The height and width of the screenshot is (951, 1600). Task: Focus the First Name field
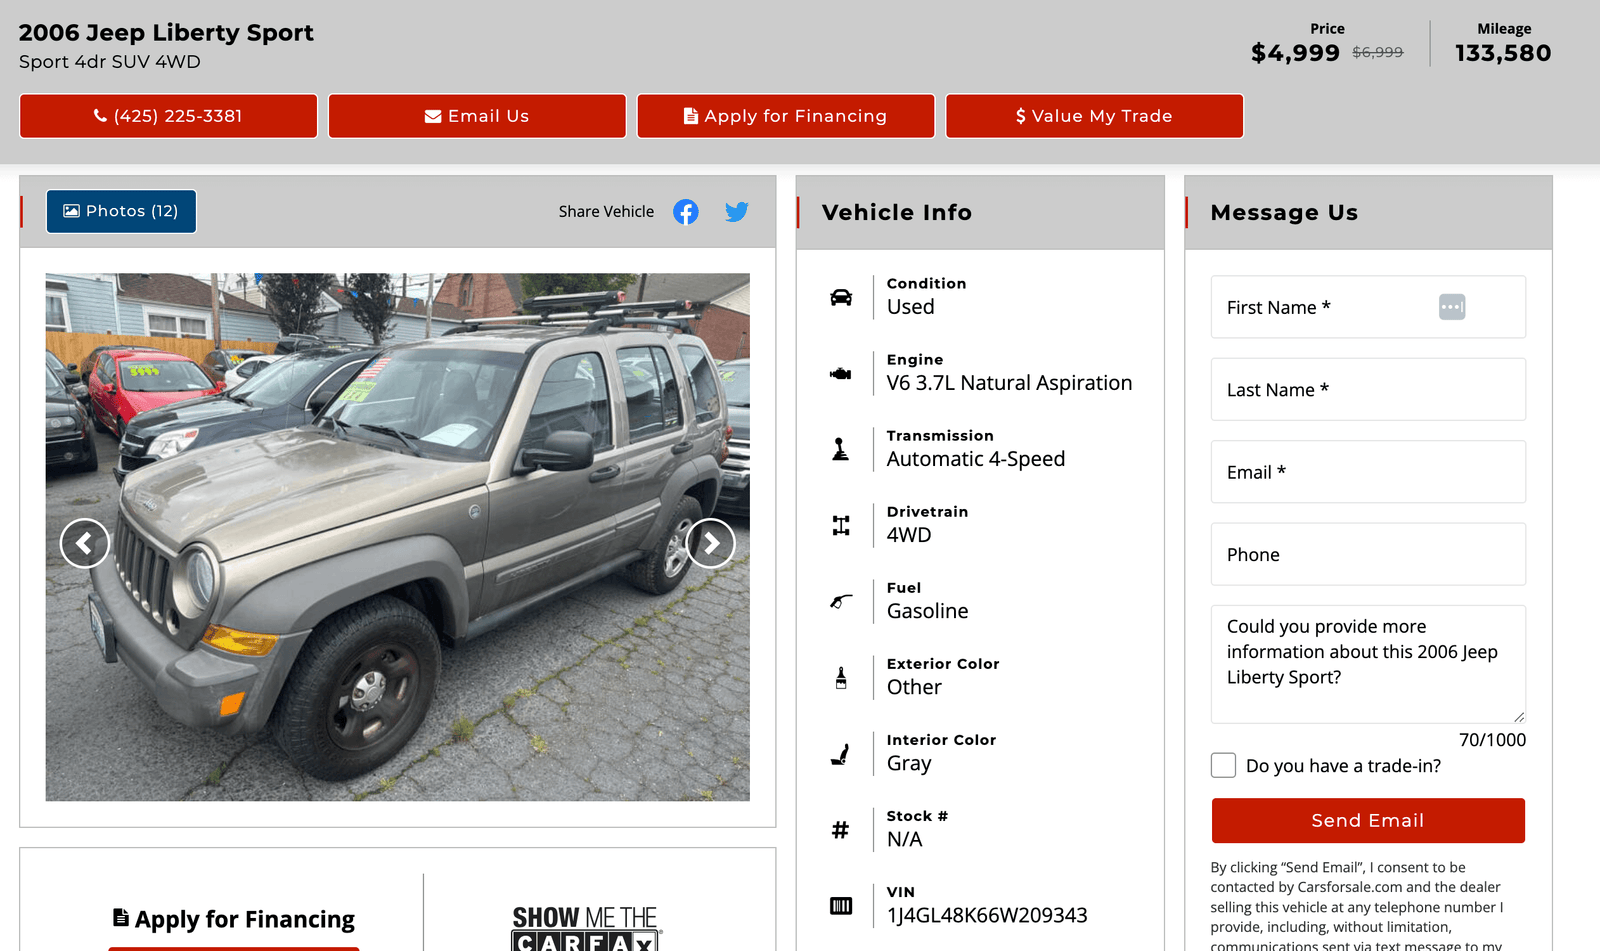pyautogui.click(x=1368, y=307)
